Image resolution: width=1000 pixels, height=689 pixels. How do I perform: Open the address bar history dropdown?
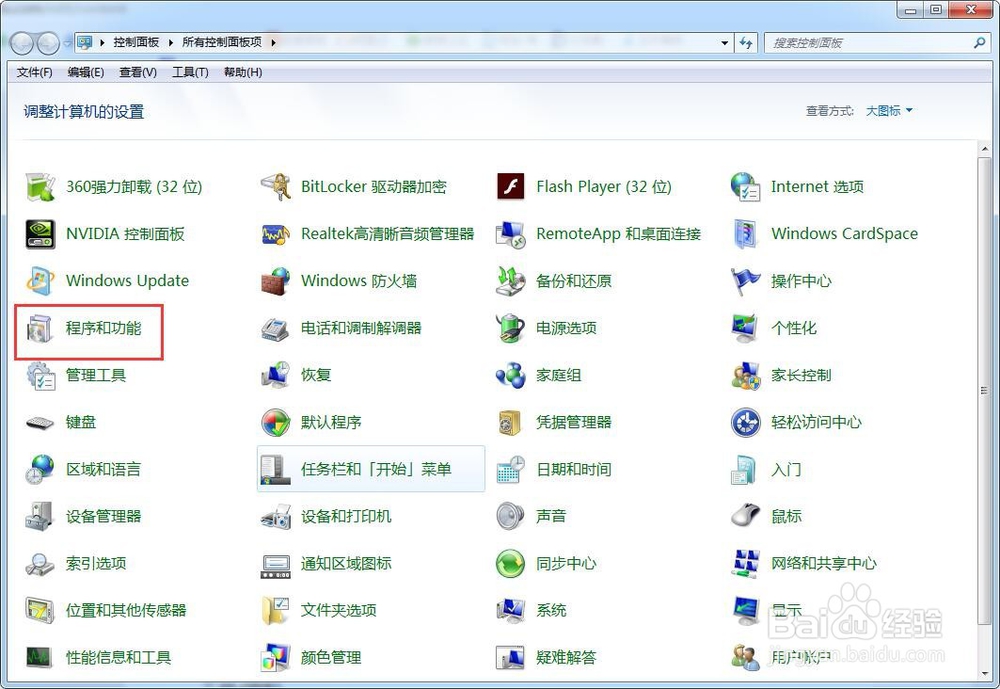[x=725, y=42]
